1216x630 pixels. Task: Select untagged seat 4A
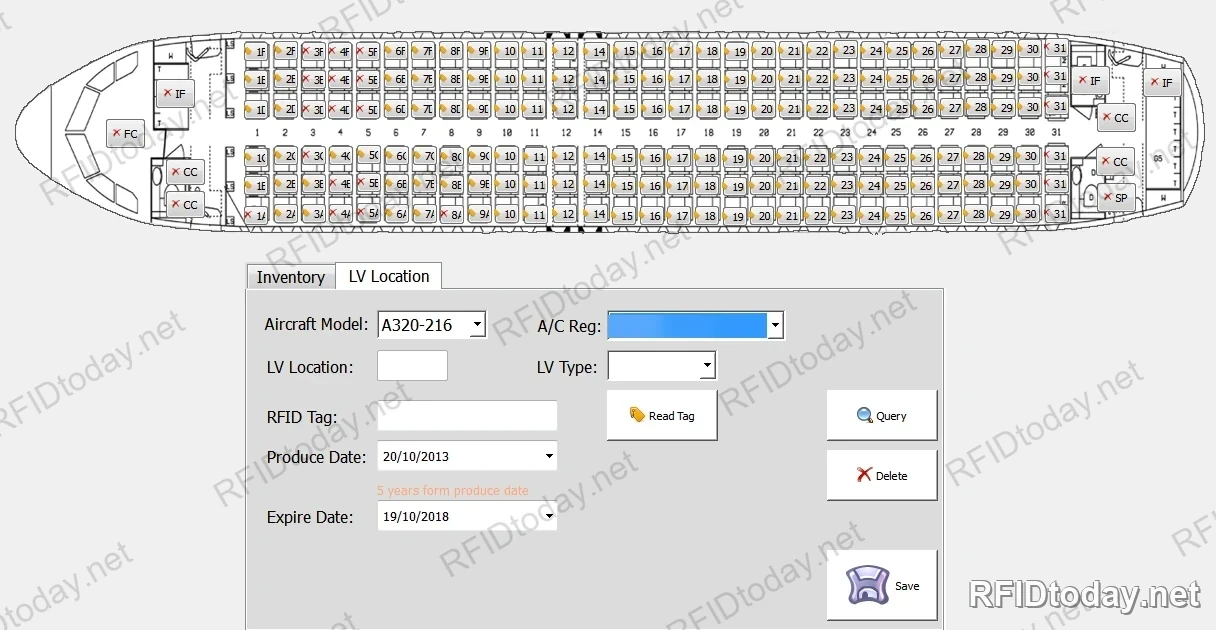[340, 214]
